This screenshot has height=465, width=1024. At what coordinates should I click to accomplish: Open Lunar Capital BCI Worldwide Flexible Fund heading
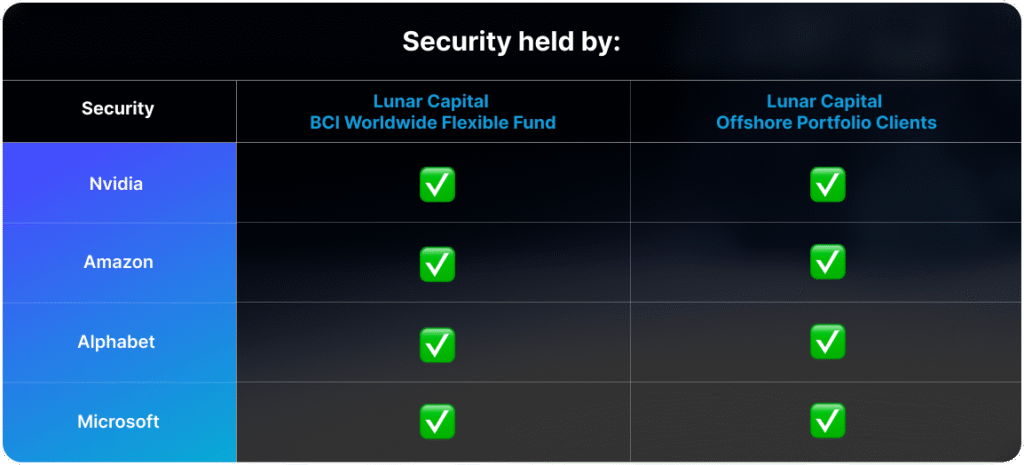coord(433,112)
